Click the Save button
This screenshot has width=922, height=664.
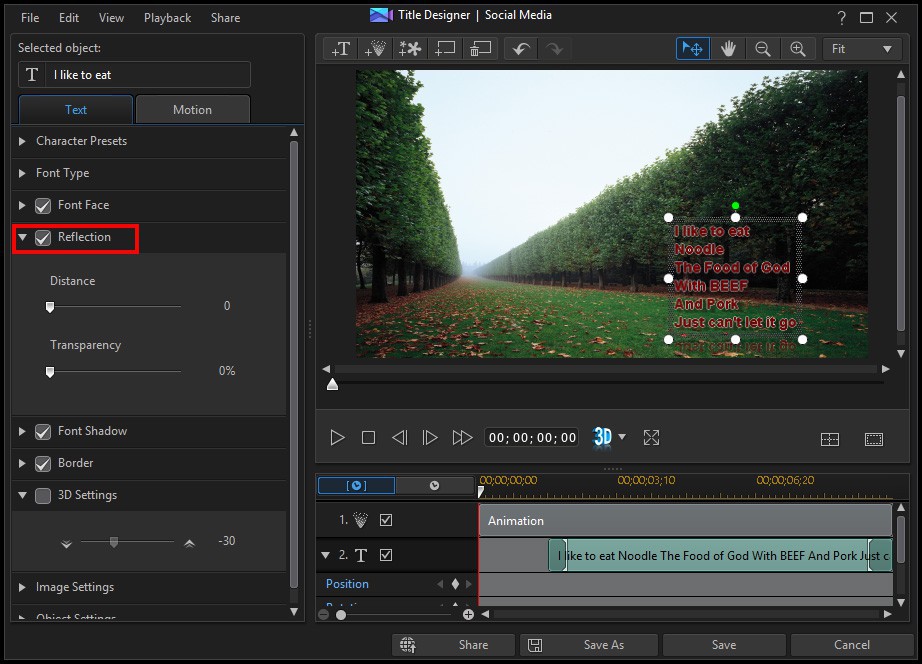click(x=724, y=645)
